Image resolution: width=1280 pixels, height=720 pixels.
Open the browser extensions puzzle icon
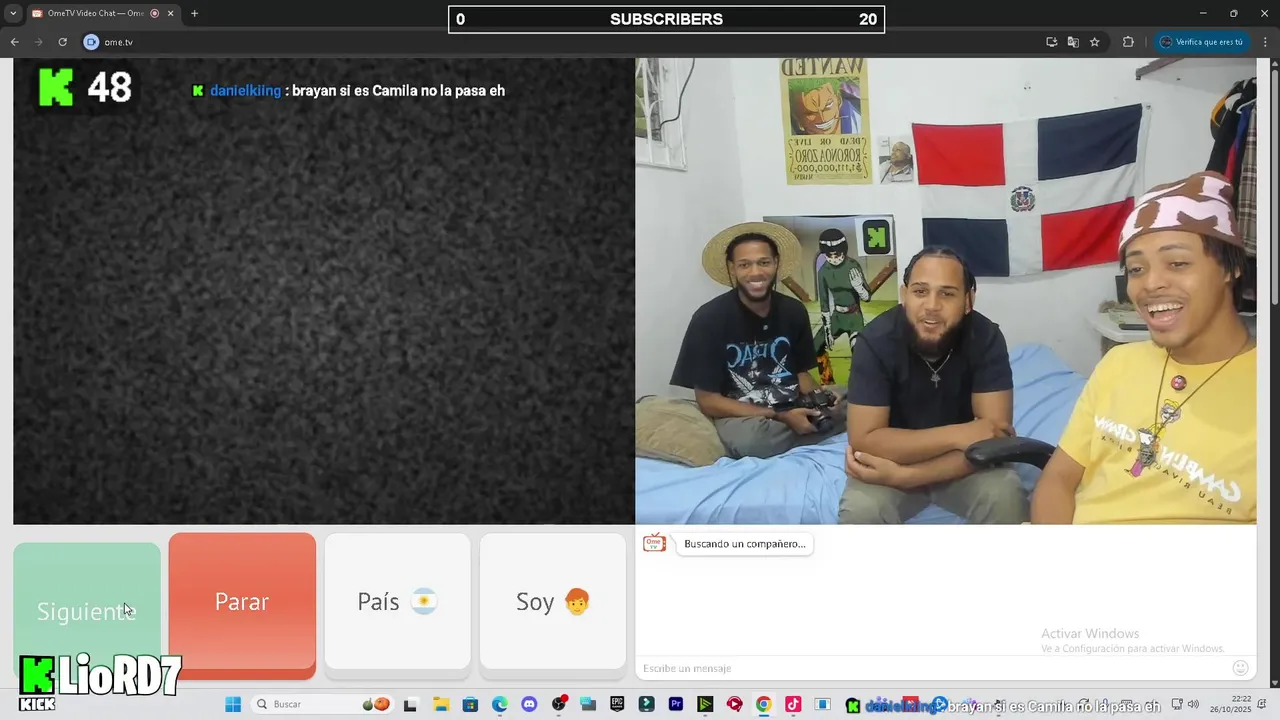coord(1128,42)
